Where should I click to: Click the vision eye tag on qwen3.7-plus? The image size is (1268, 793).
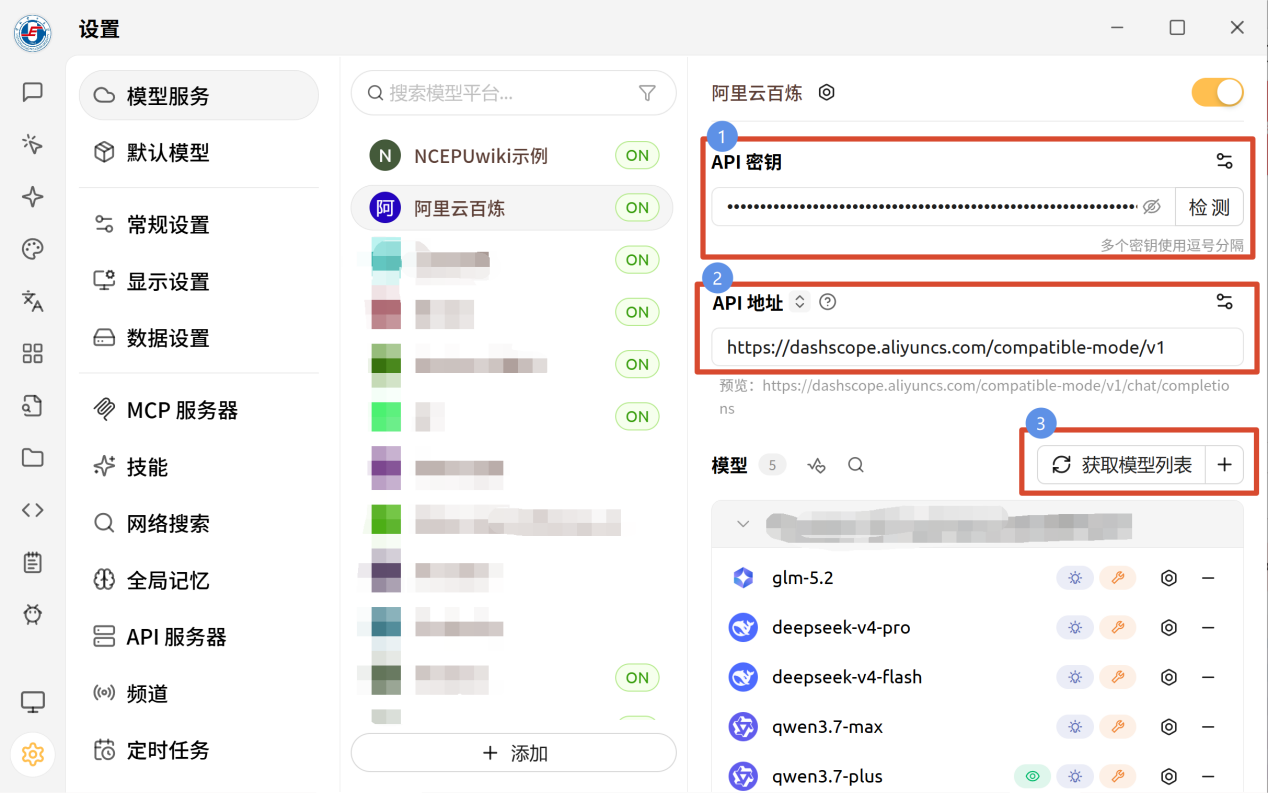coord(1032,776)
